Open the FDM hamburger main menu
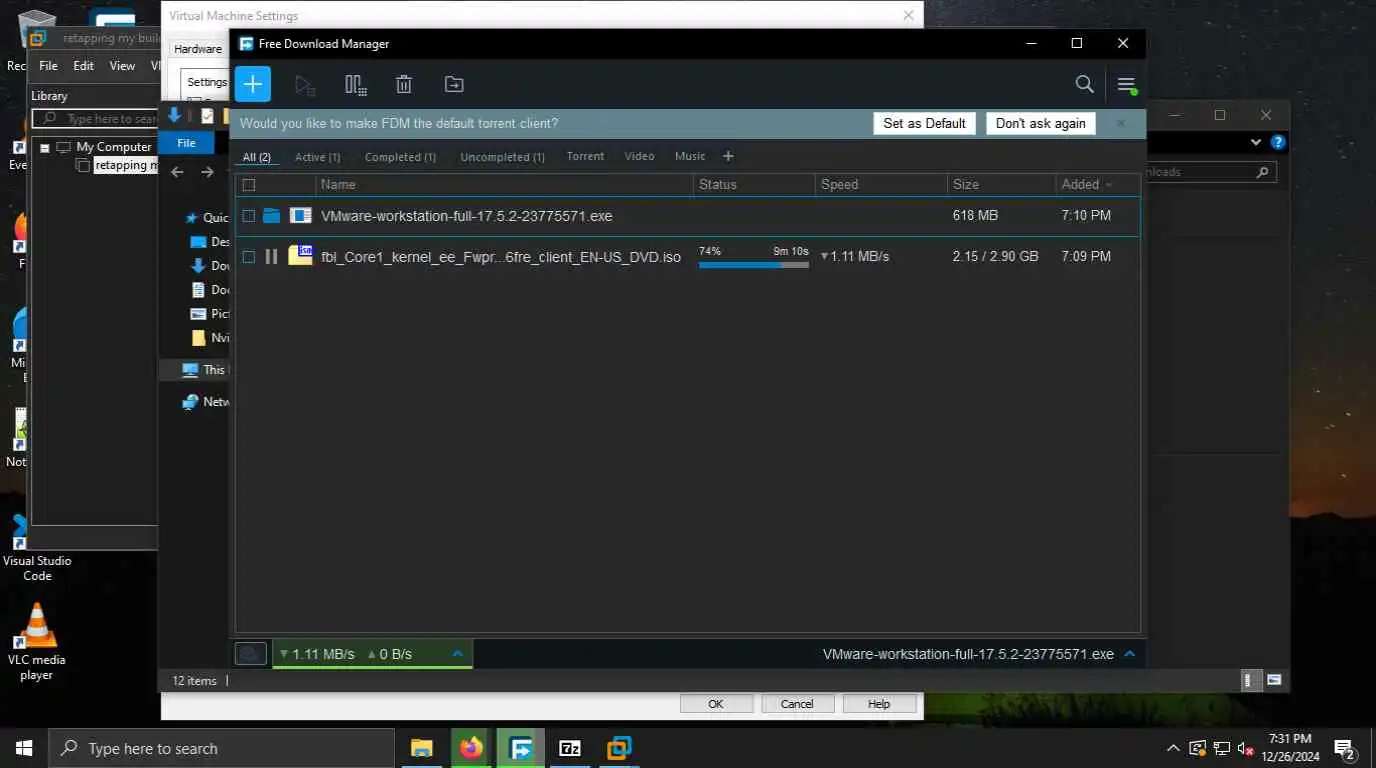 point(1127,85)
